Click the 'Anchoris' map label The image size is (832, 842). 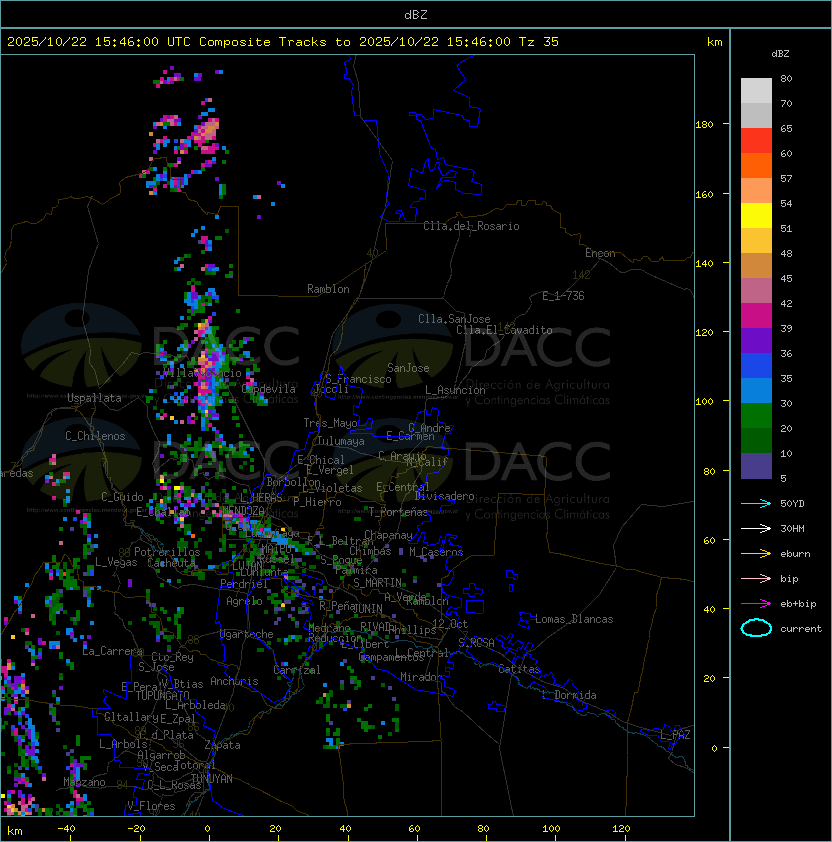[x=234, y=681]
